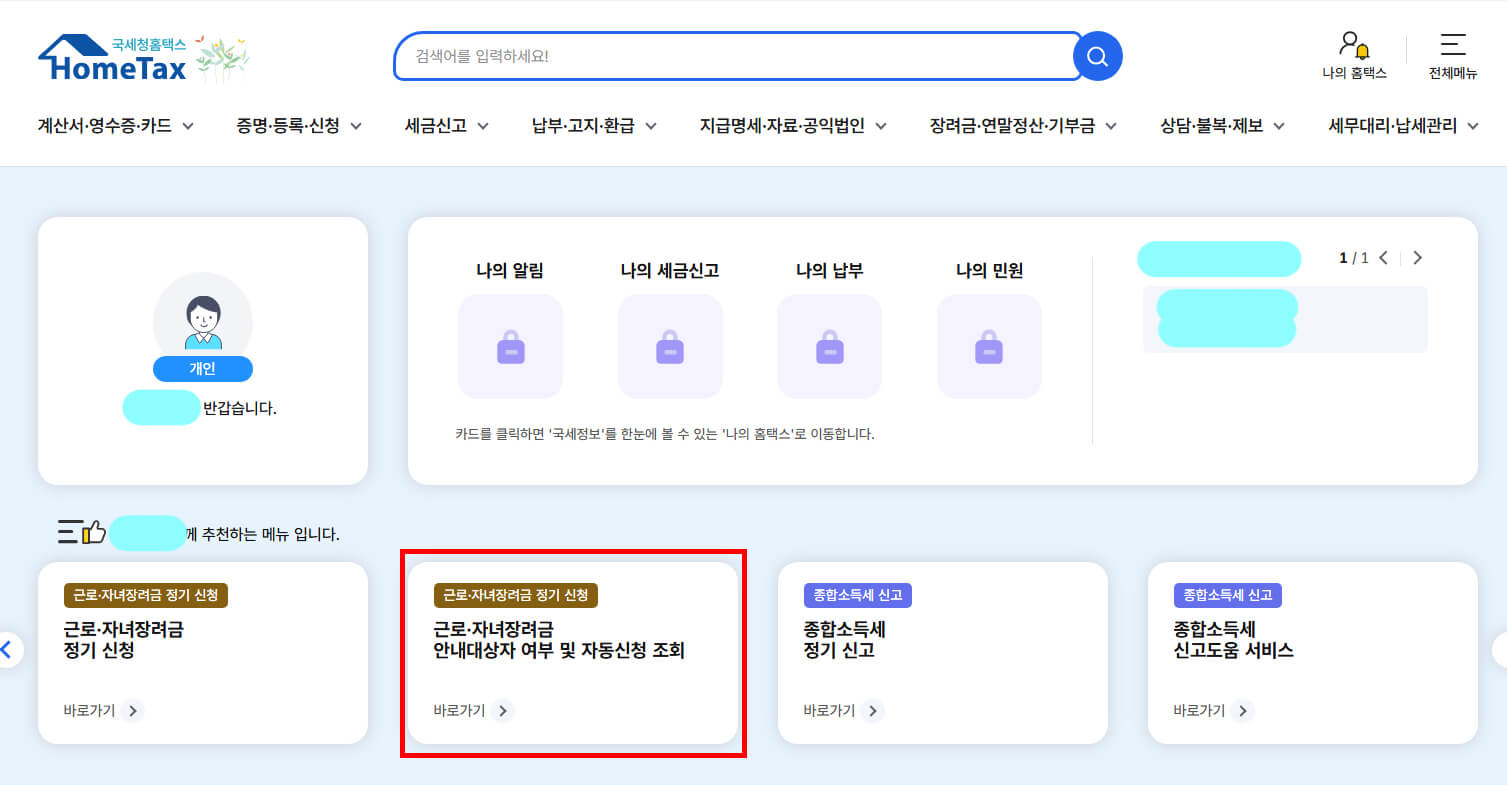Click the 개인 badge under the avatar
The image size is (1507, 785).
202,369
